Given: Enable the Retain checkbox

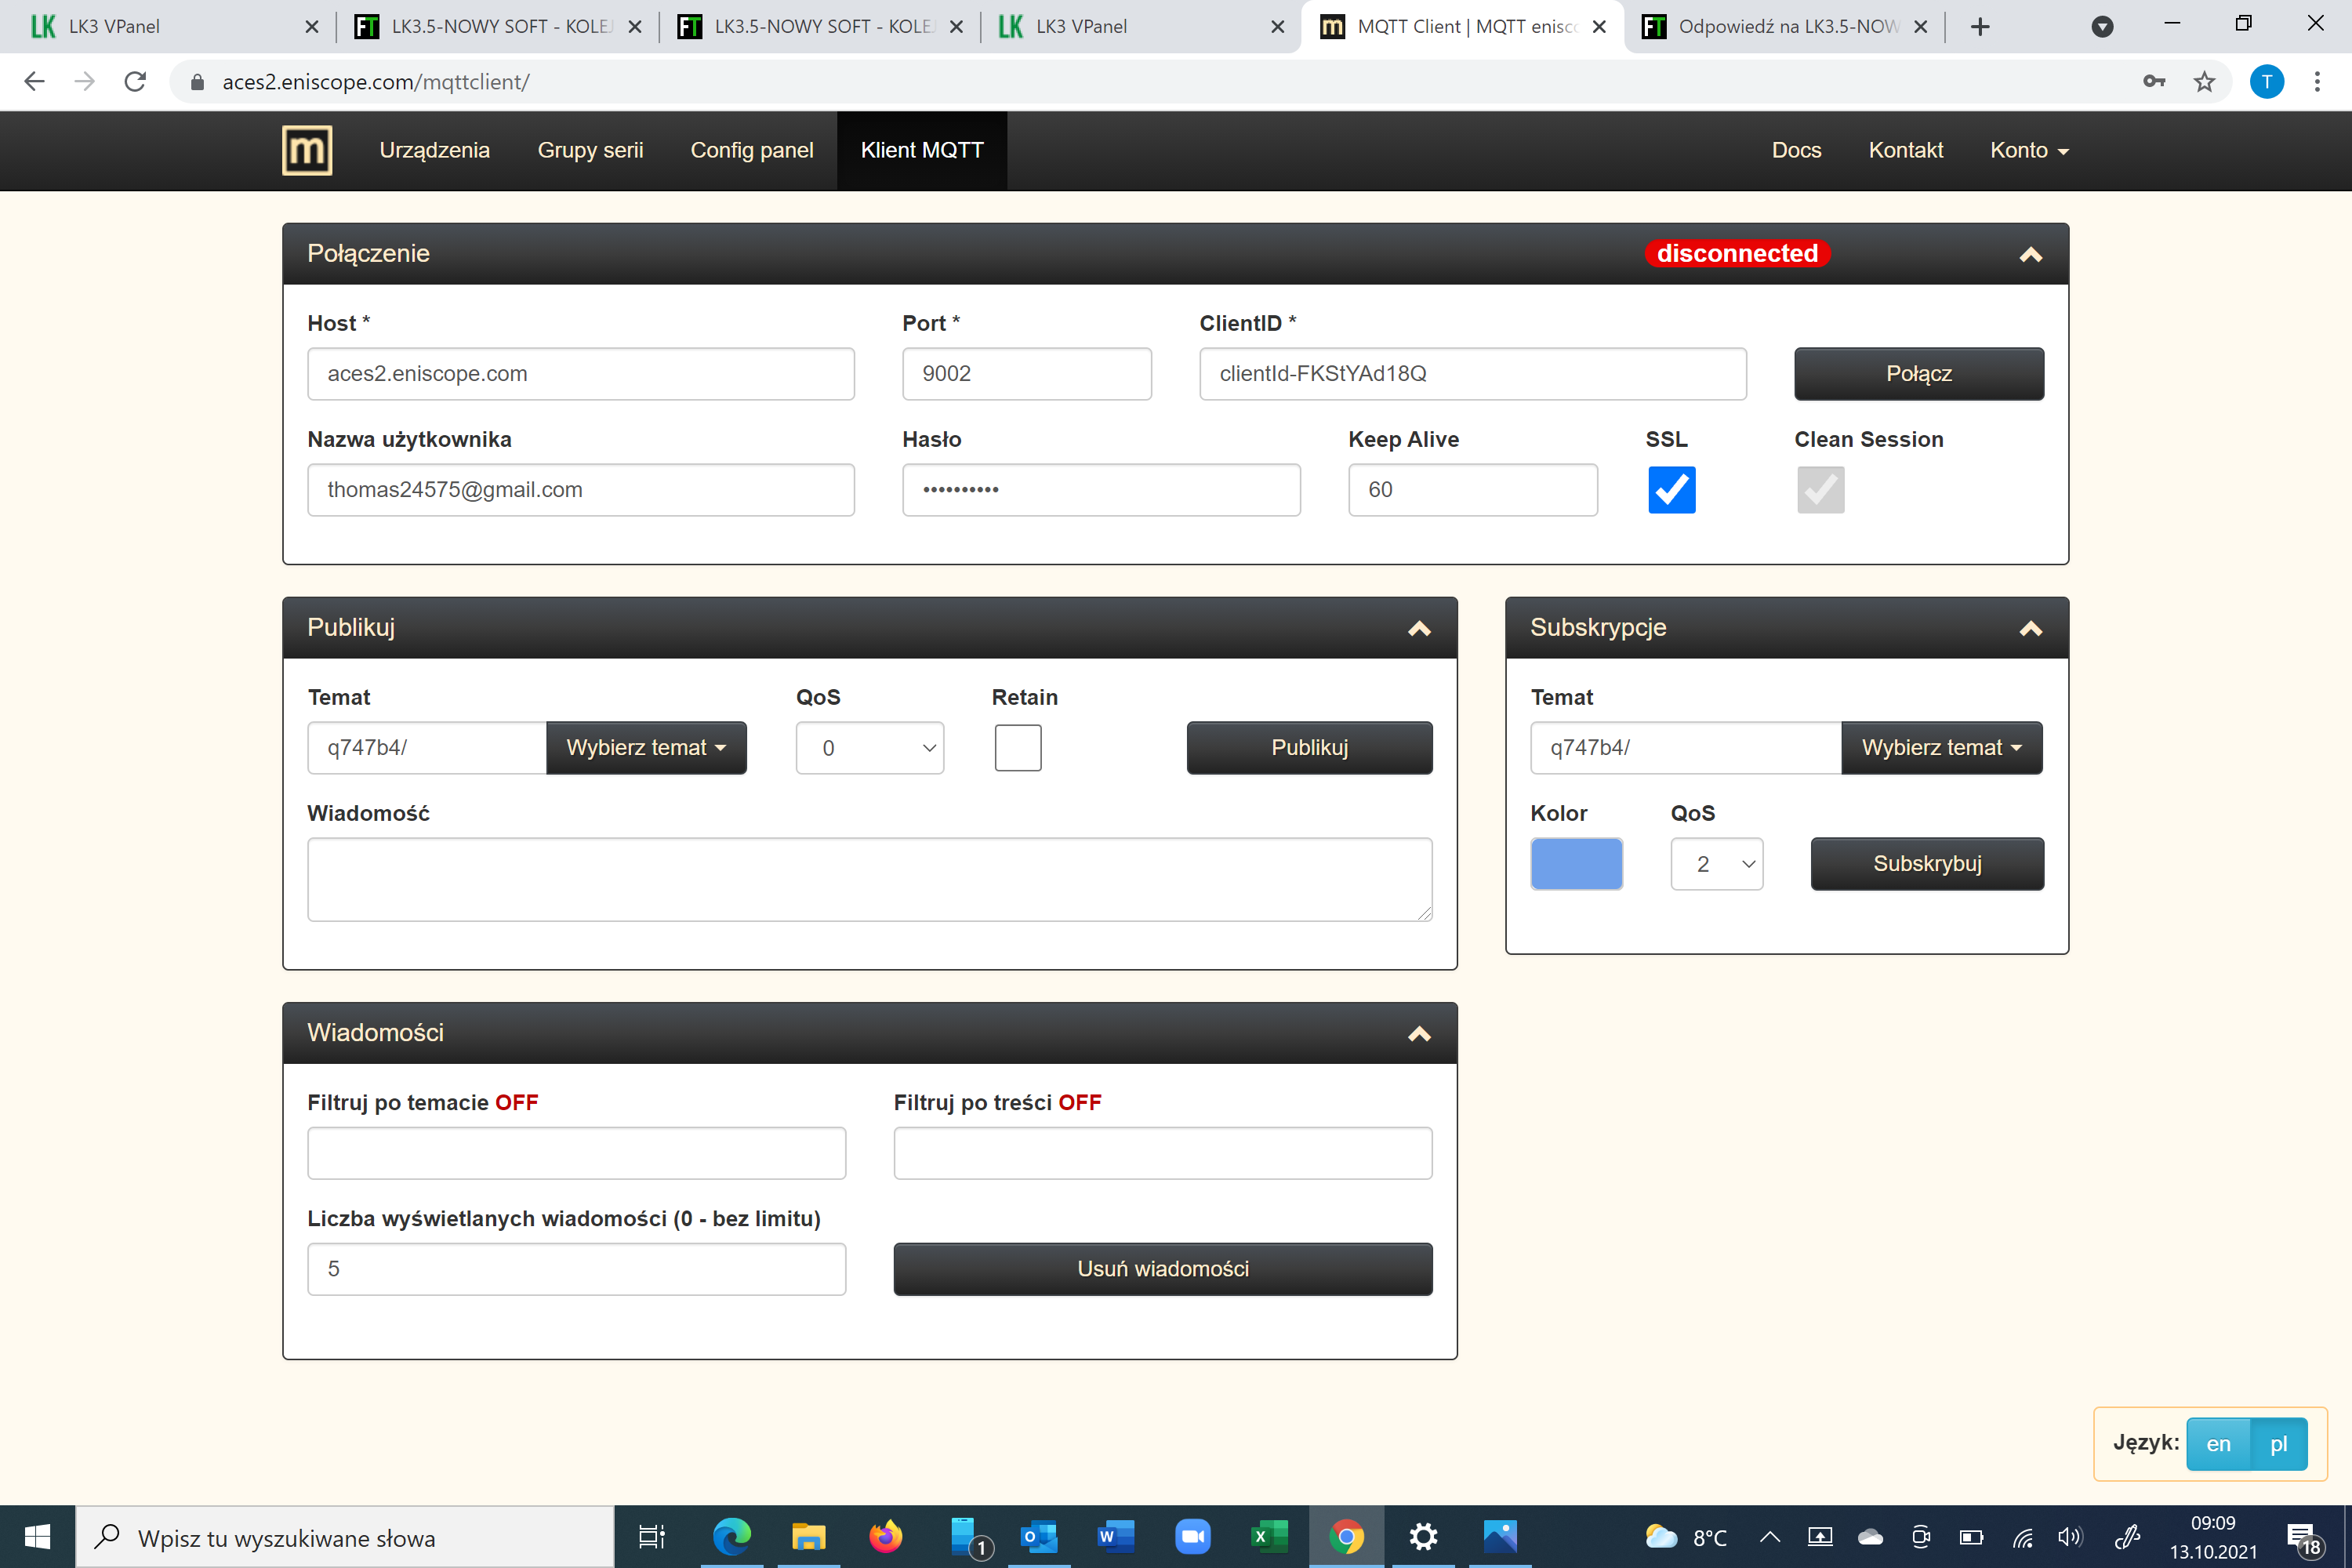Looking at the screenshot, I should click(1017, 748).
